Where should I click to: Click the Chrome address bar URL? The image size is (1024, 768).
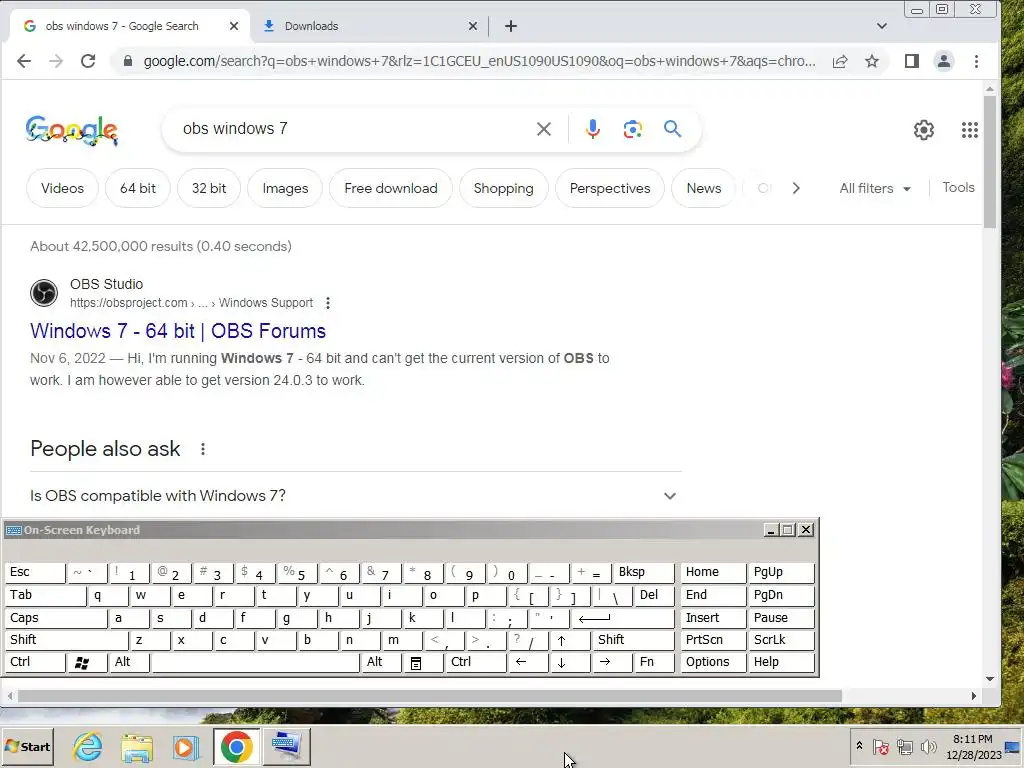point(479,61)
